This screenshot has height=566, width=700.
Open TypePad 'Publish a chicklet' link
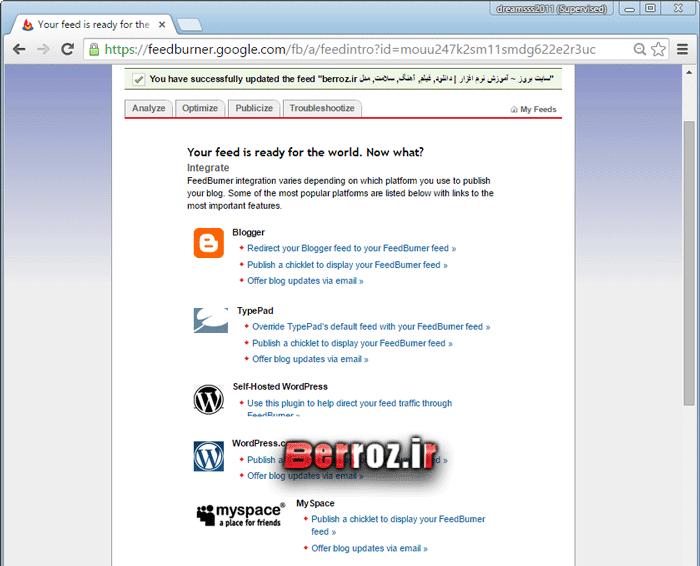click(352, 343)
